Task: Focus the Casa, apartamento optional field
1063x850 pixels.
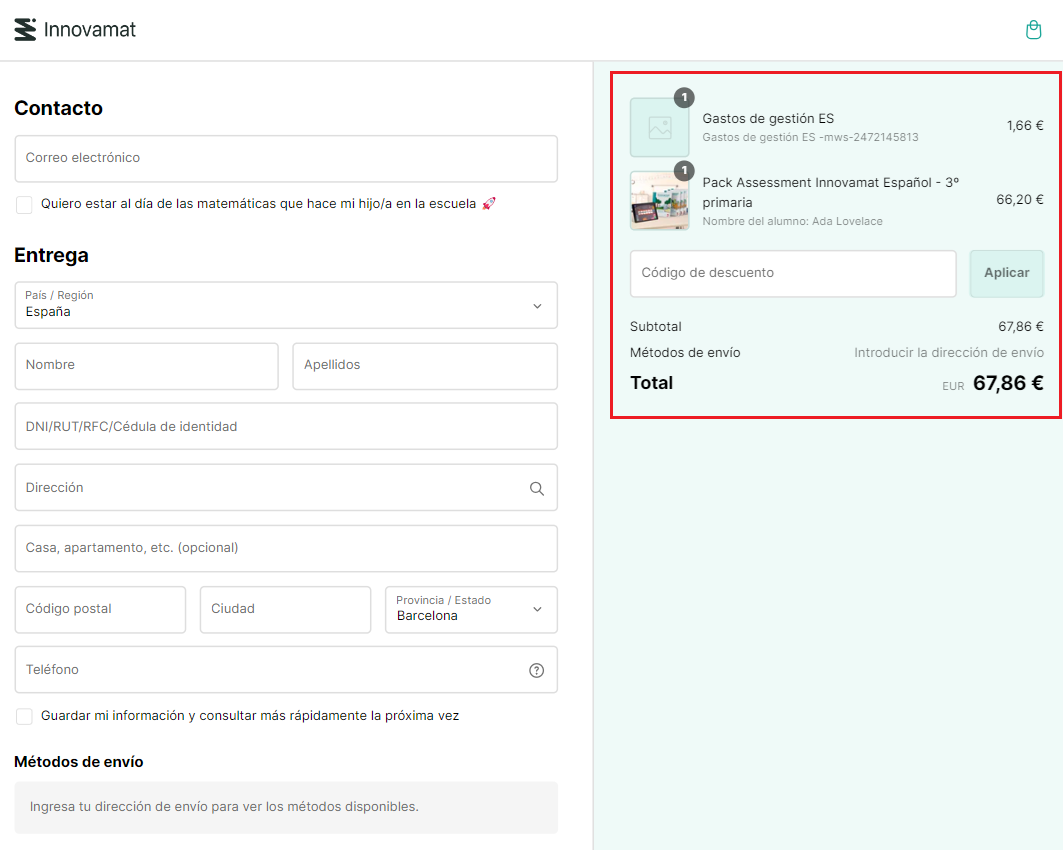Action: coord(286,548)
